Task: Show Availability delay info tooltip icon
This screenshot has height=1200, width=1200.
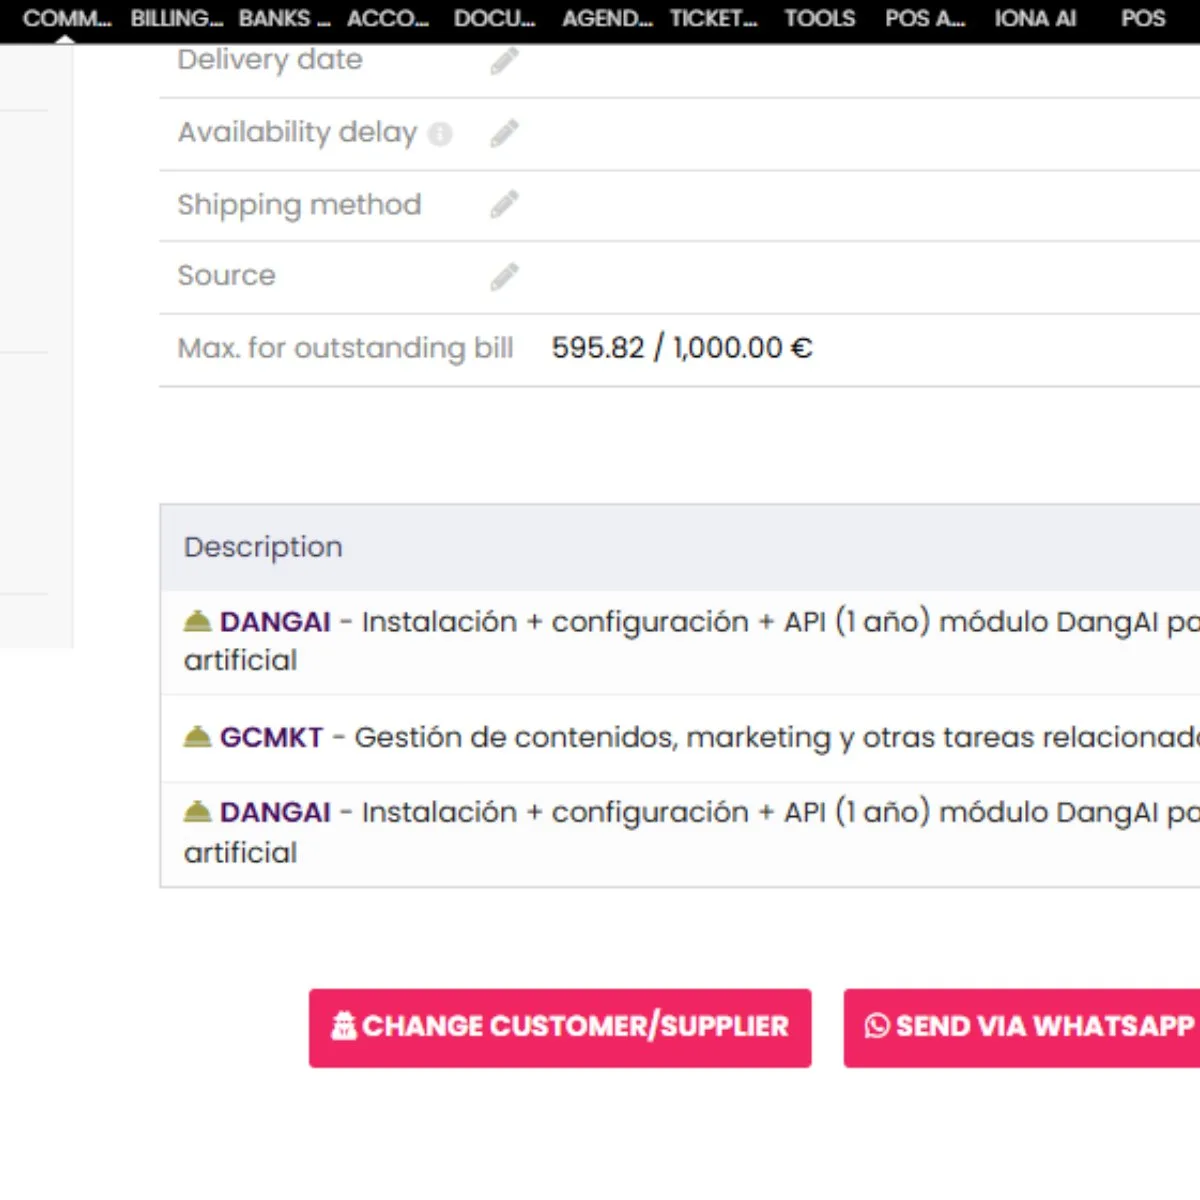Action: (x=440, y=133)
